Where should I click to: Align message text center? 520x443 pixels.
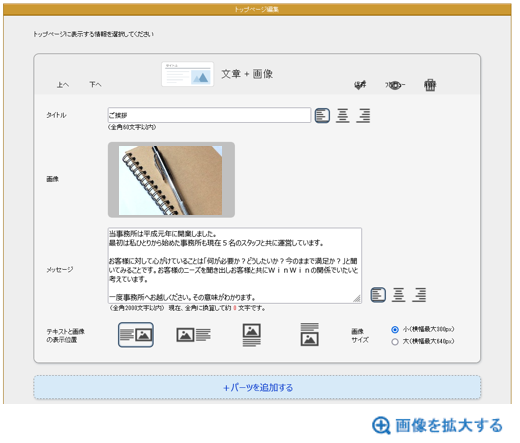click(x=399, y=295)
